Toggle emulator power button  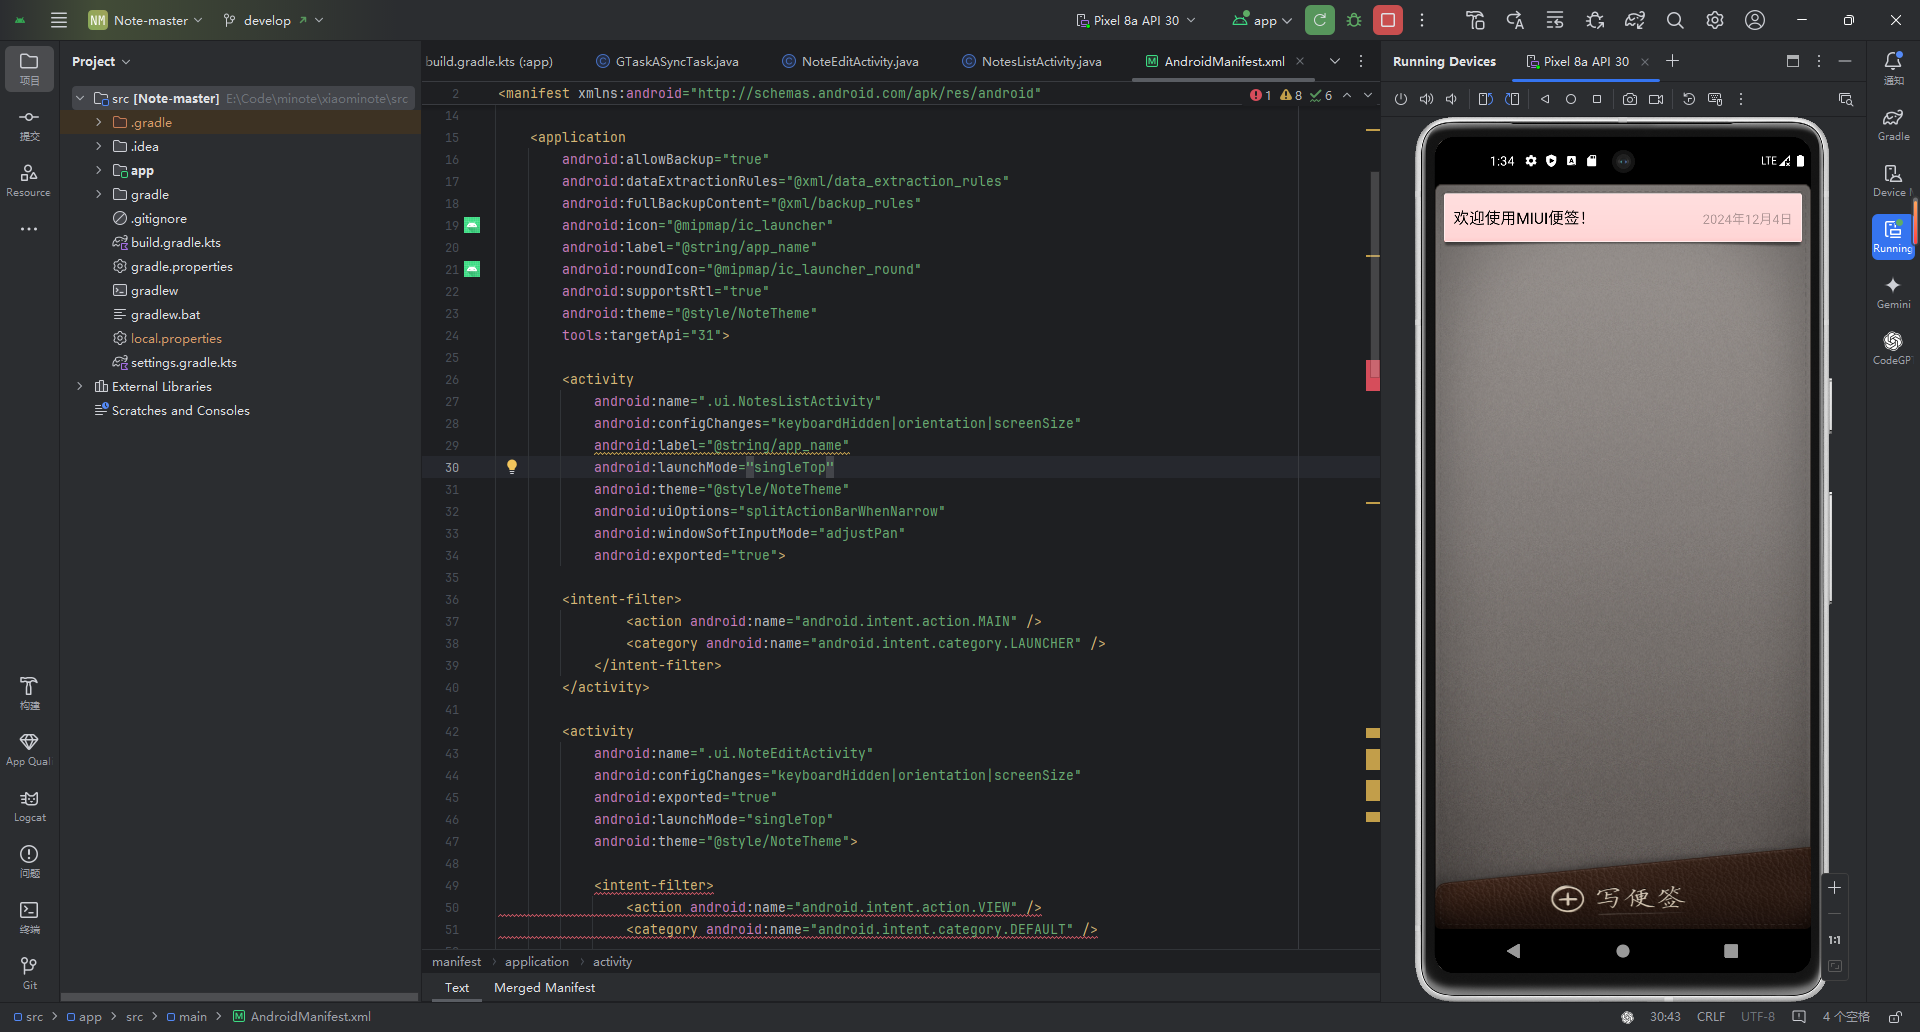[1400, 99]
